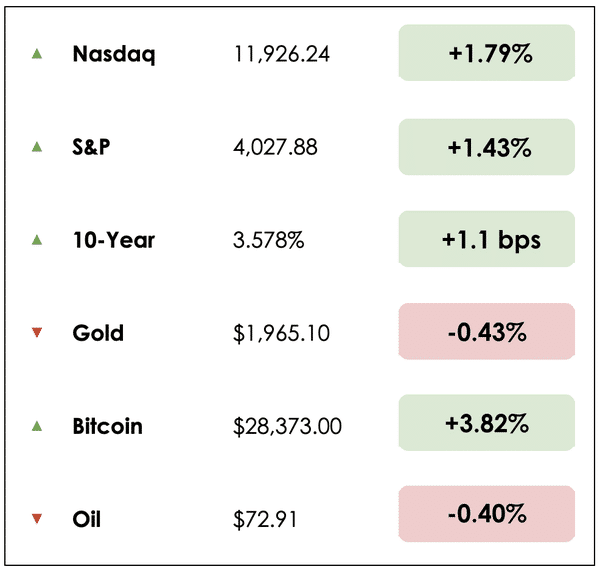Click the red down arrow beside Oil
The height and width of the screenshot is (572, 600).
(x=37, y=519)
